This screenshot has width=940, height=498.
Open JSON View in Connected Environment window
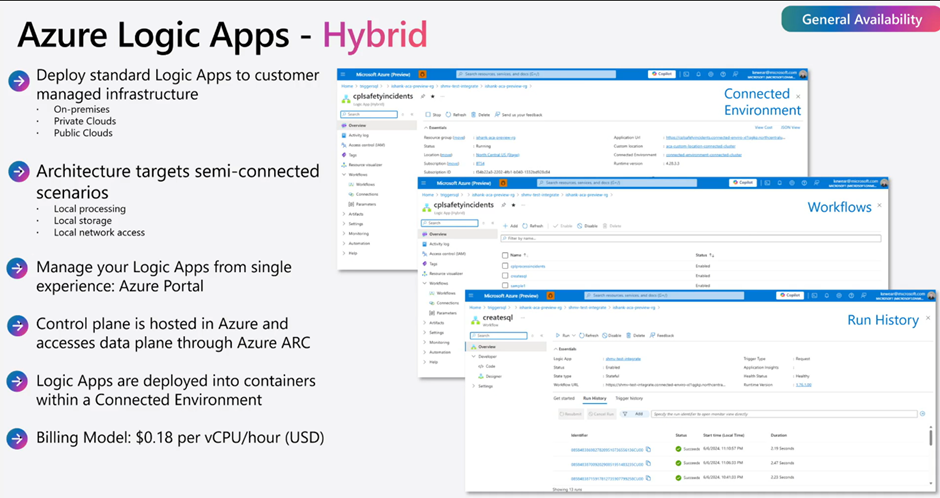[790, 127]
